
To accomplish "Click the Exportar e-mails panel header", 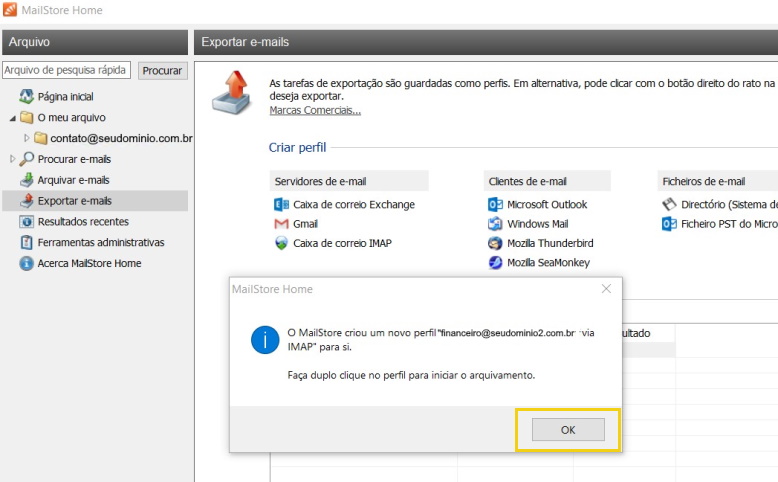I will click(x=486, y=42).
